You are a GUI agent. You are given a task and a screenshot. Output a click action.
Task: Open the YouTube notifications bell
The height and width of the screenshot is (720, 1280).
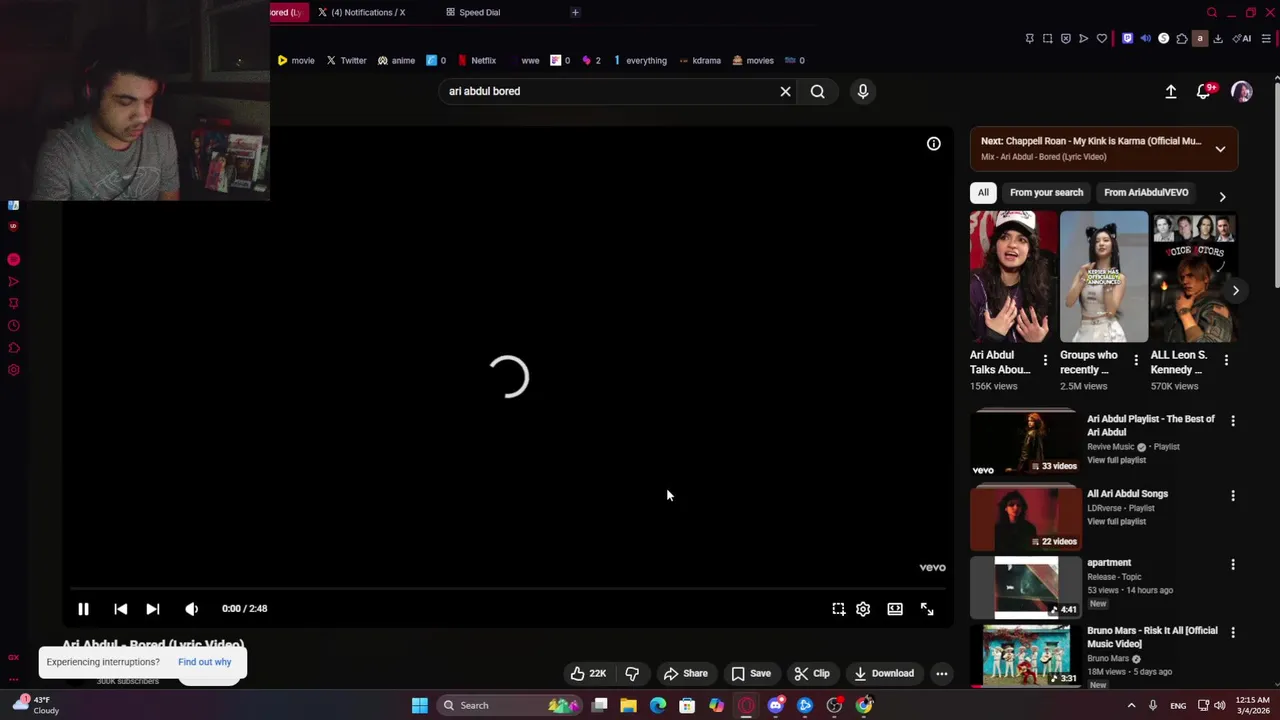pyautogui.click(x=1204, y=91)
